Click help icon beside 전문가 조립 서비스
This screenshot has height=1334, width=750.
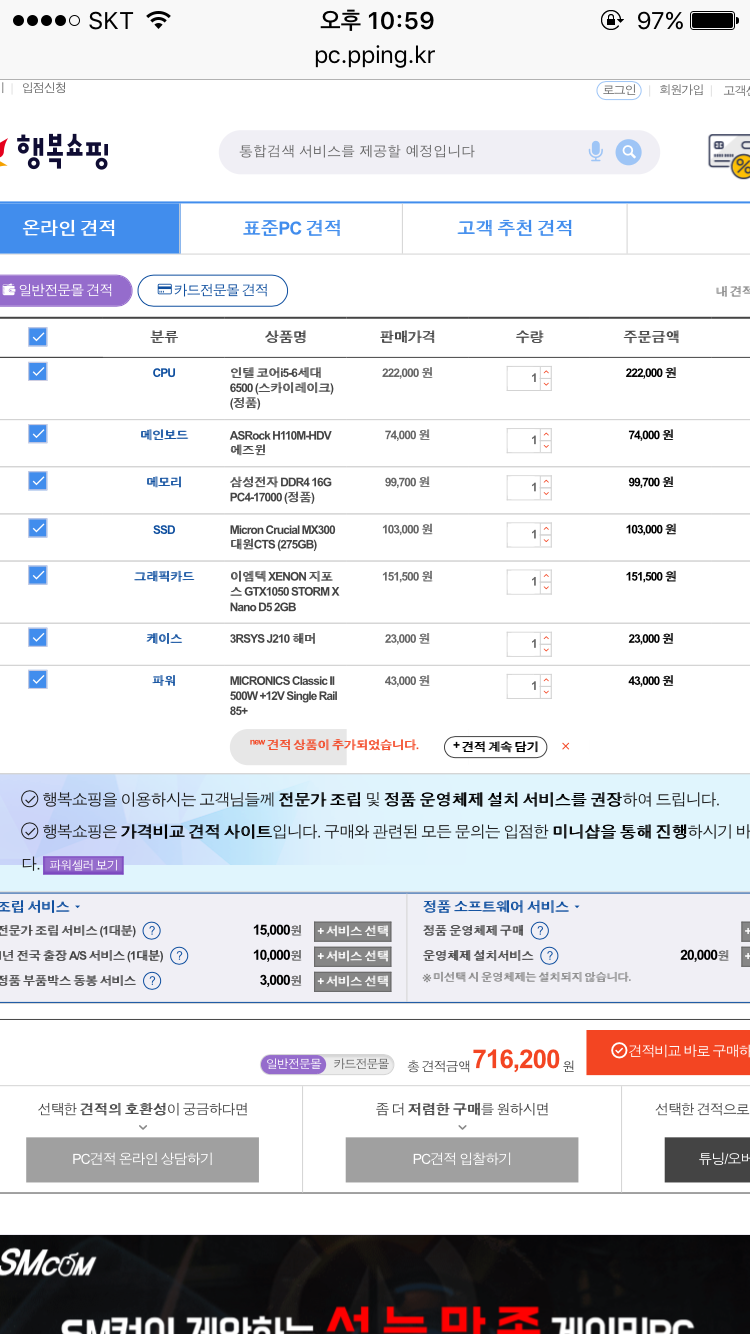click(x=152, y=931)
